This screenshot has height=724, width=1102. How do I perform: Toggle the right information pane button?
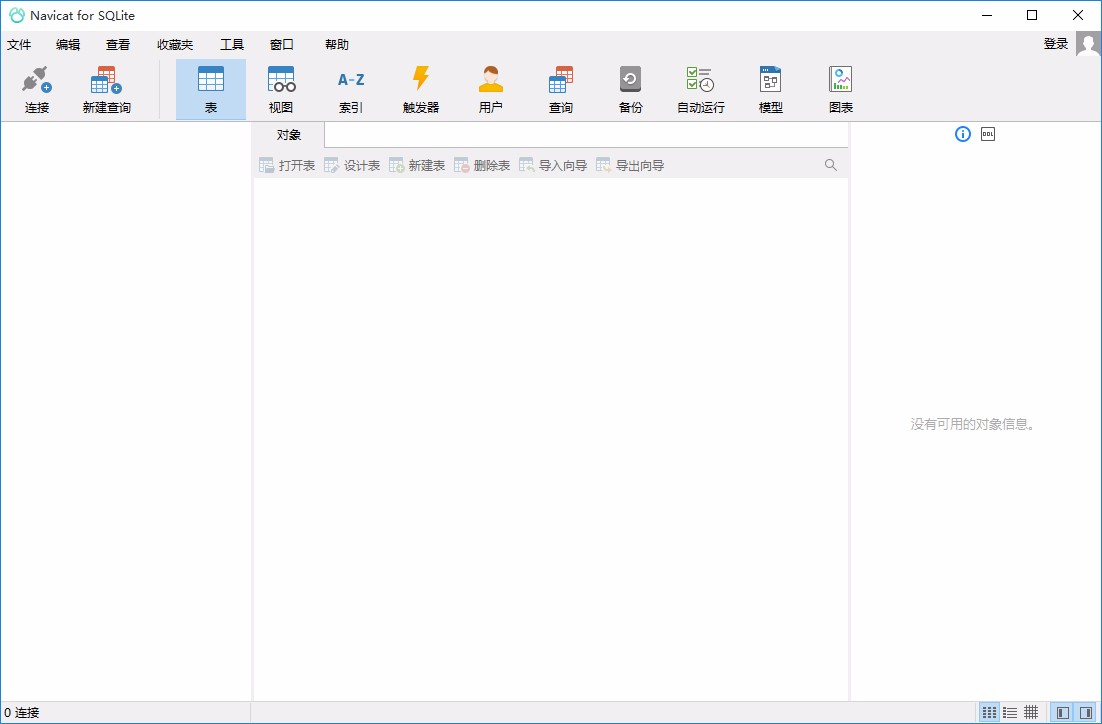coord(1085,712)
